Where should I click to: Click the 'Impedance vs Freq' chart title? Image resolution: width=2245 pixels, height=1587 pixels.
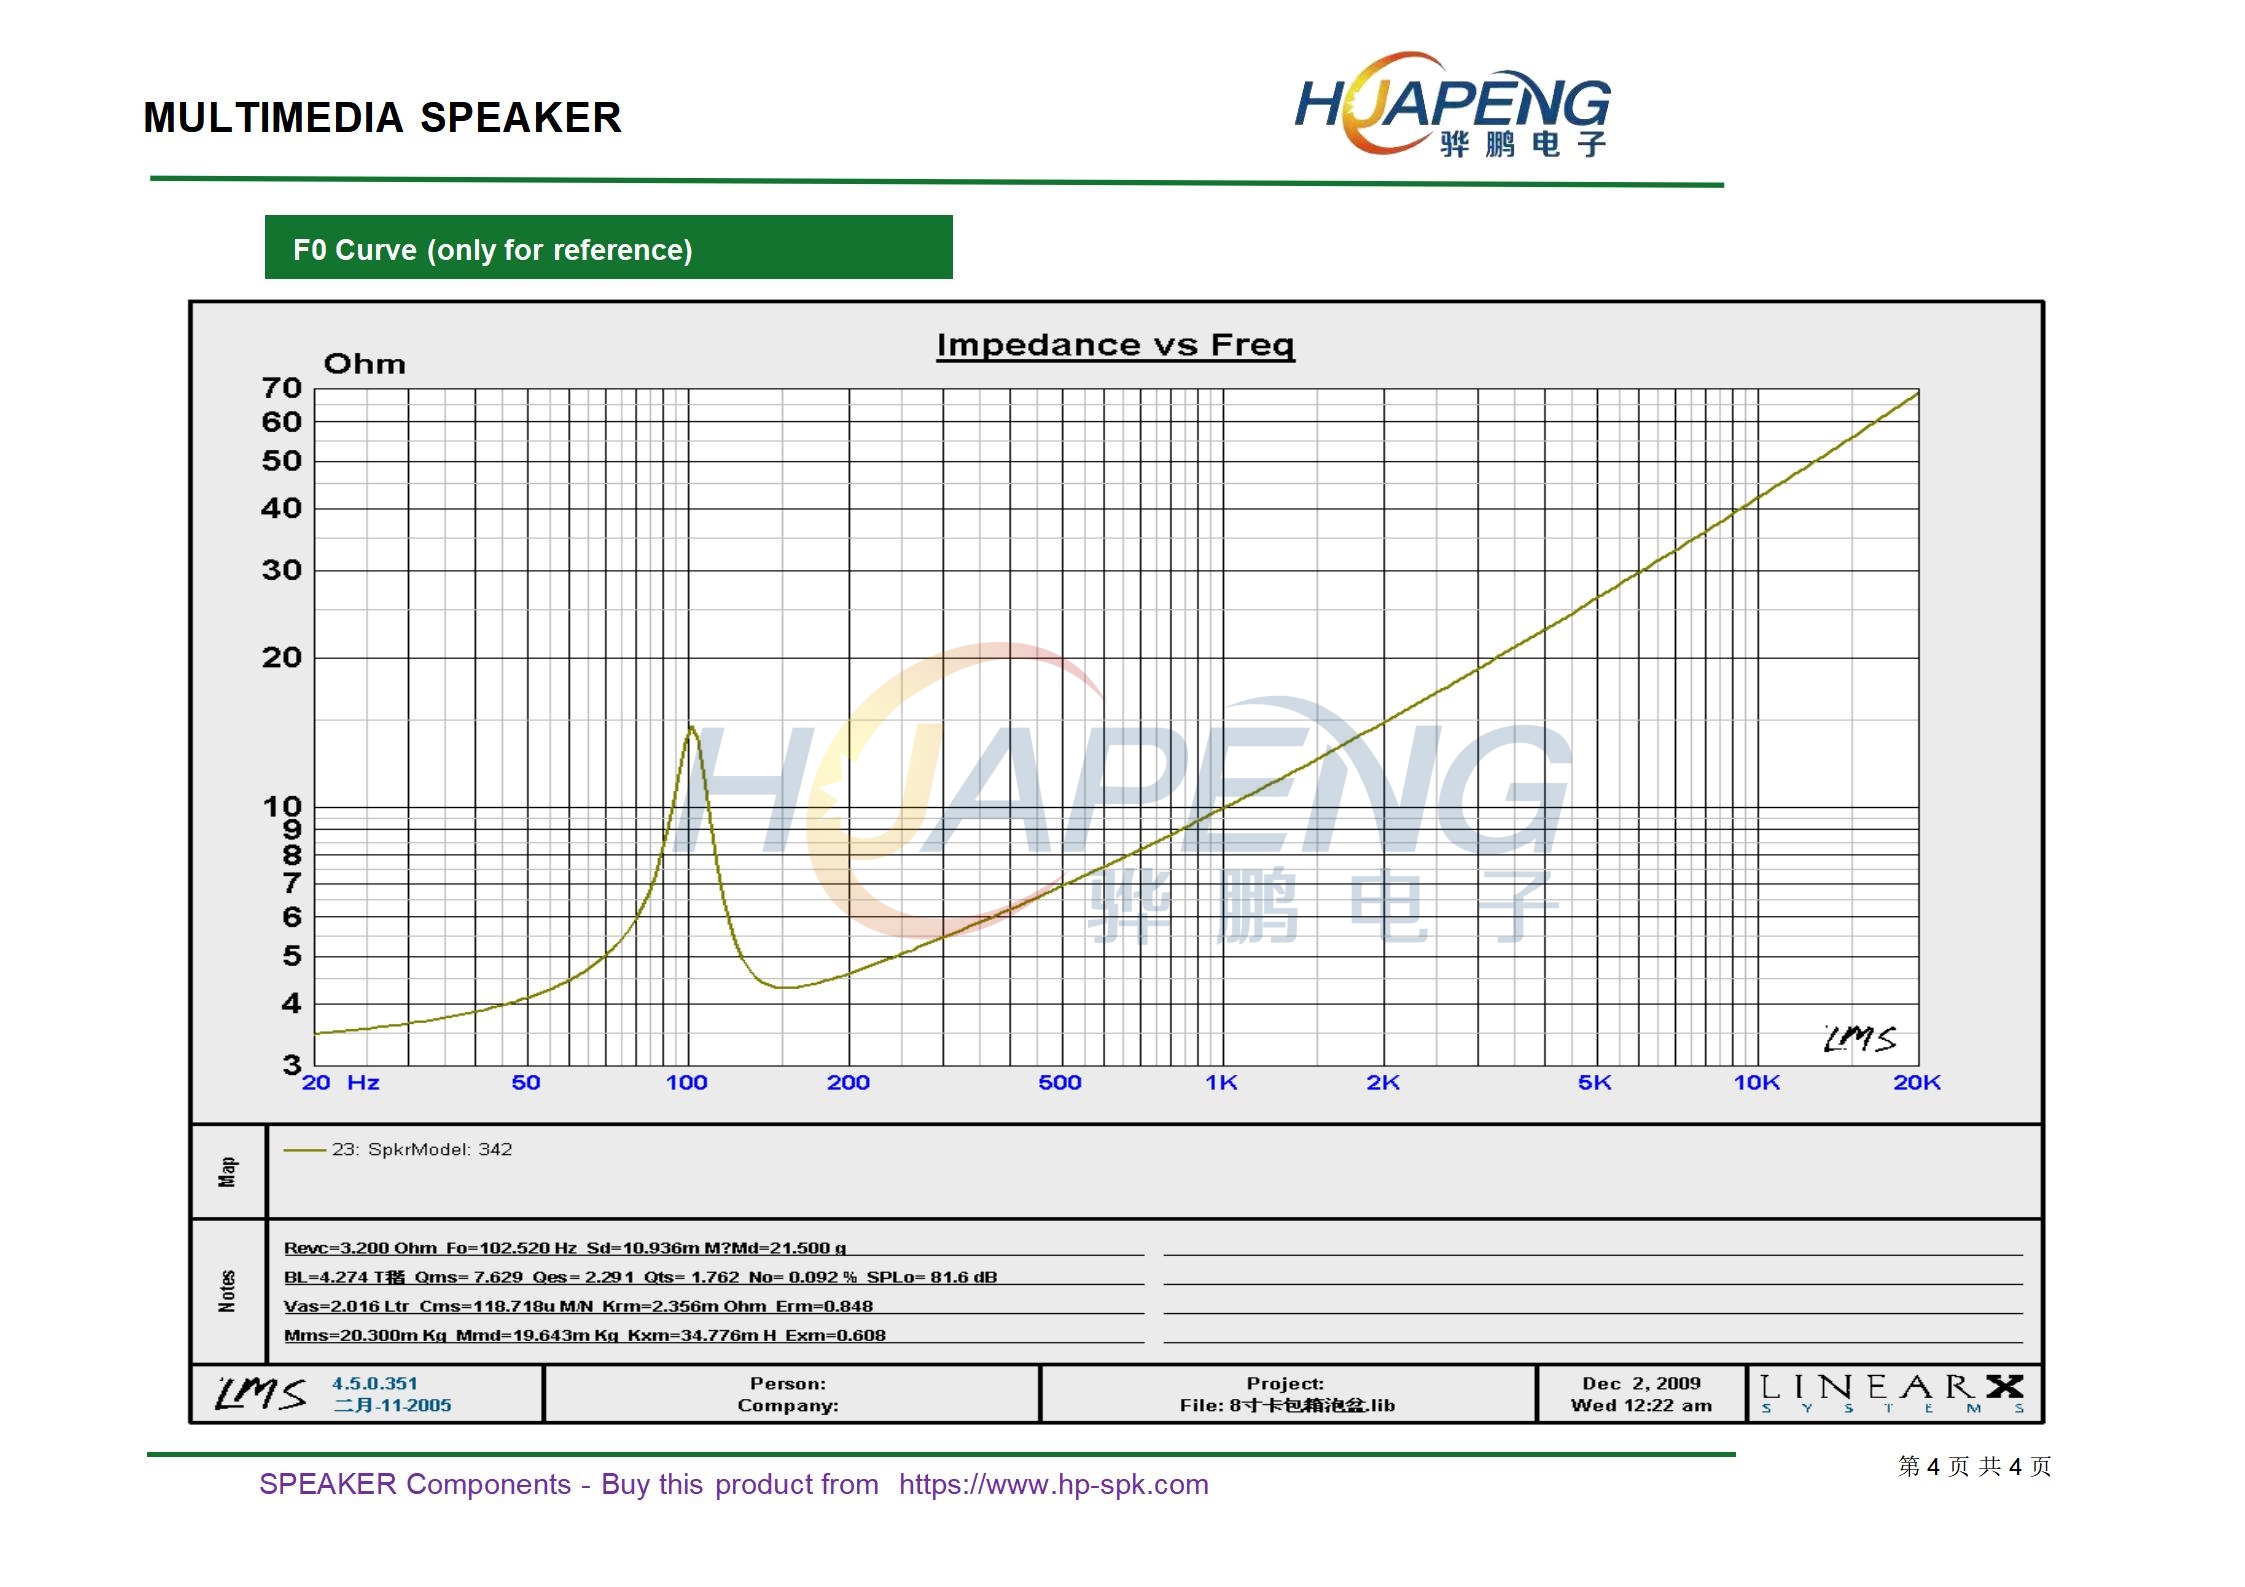click(1115, 345)
